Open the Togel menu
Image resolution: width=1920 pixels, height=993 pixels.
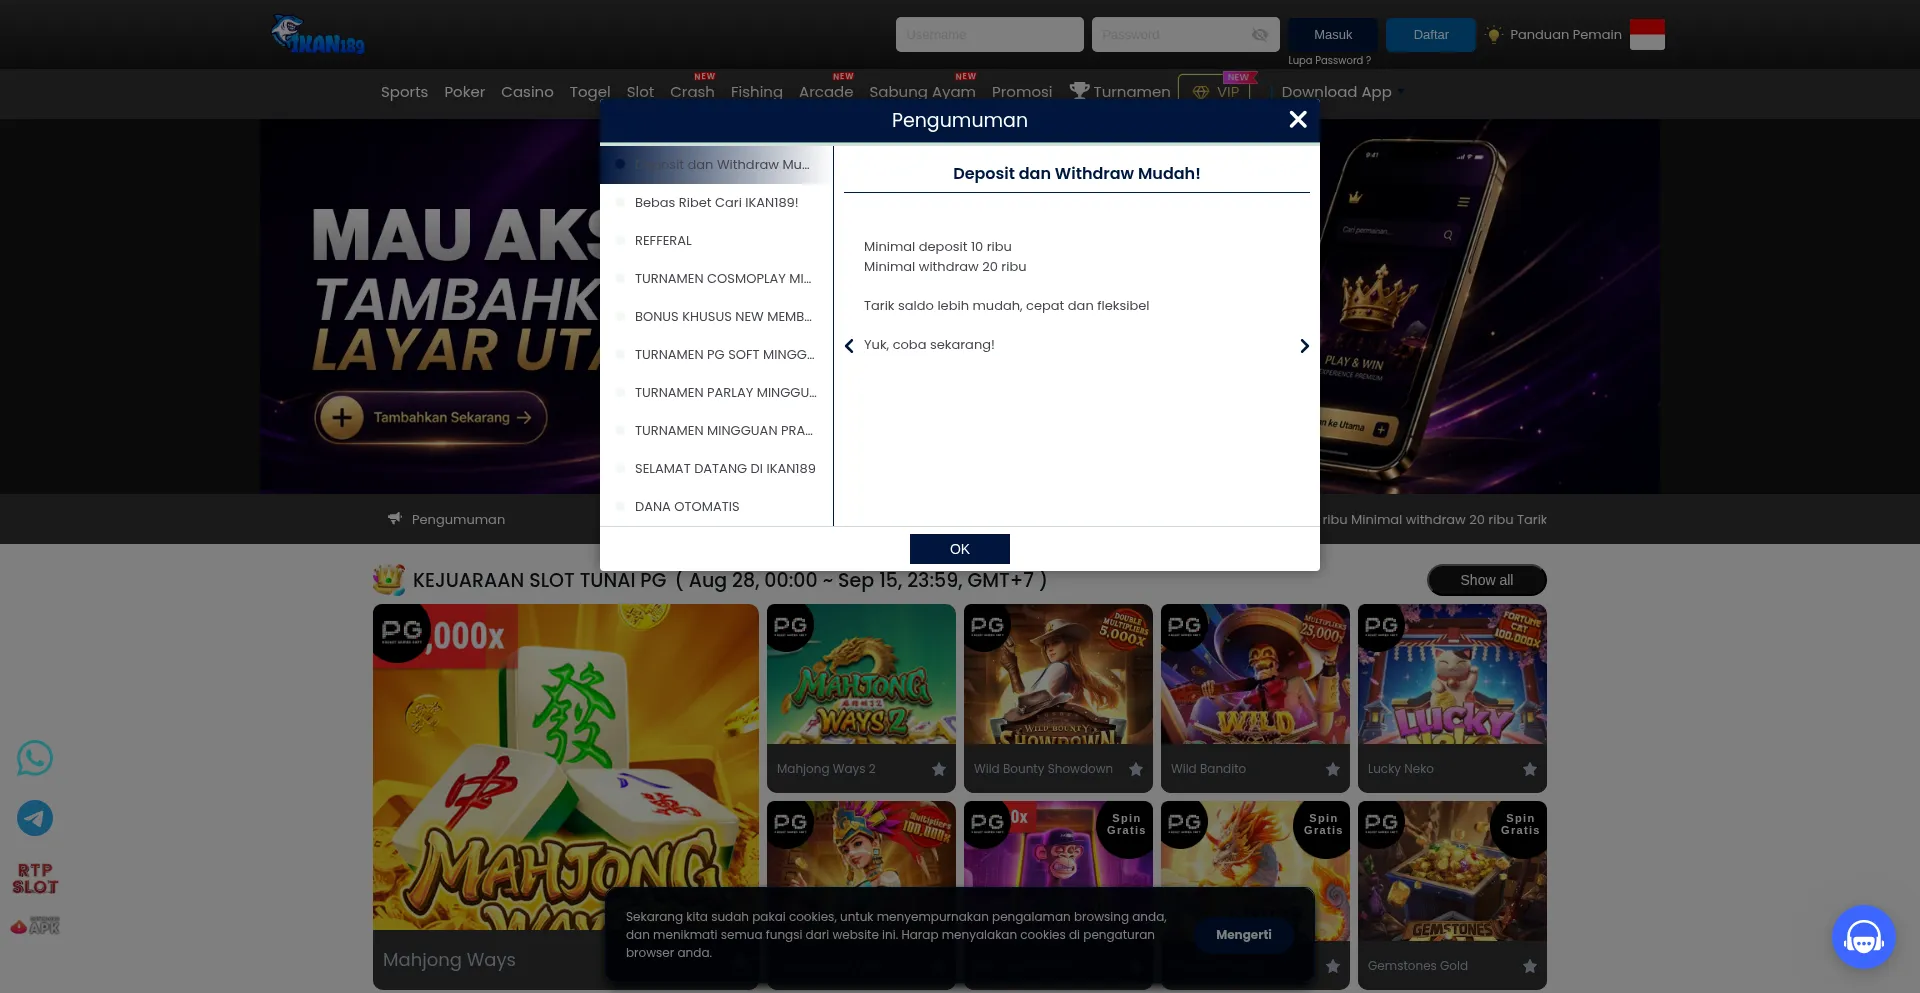(590, 92)
